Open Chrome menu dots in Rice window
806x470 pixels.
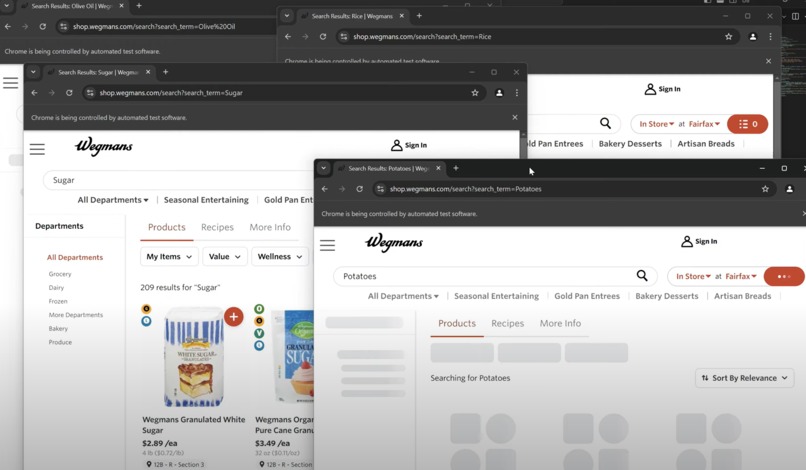point(770,37)
